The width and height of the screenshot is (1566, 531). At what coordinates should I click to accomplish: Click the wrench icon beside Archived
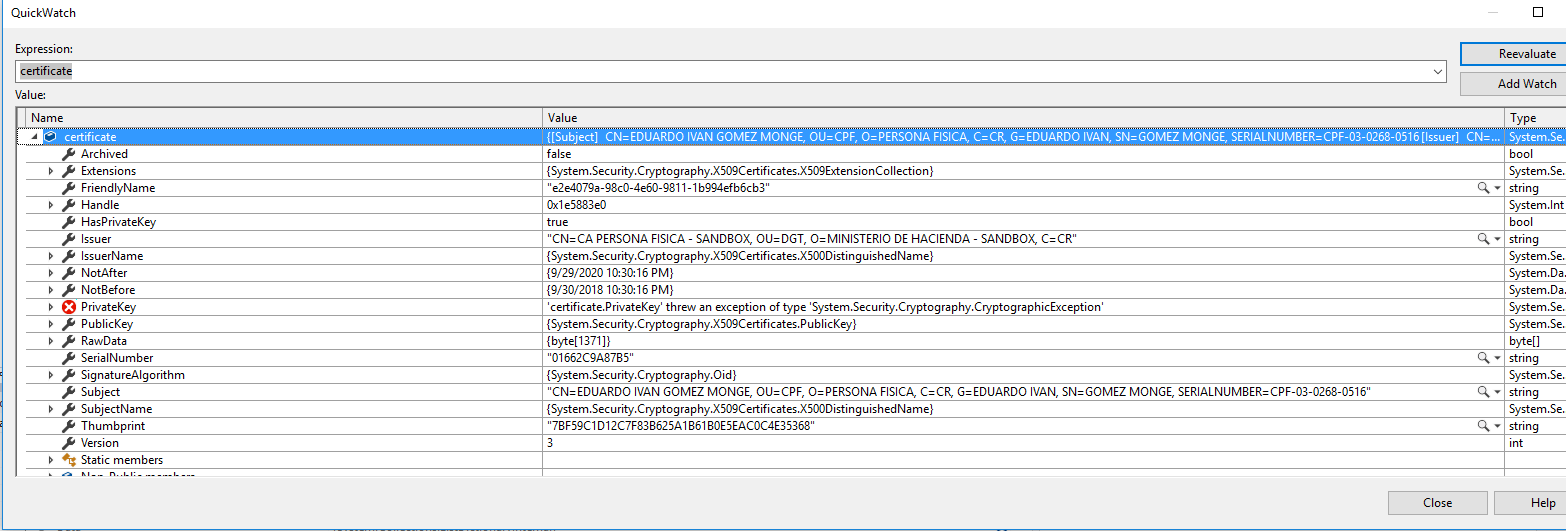click(x=69, y=154)
